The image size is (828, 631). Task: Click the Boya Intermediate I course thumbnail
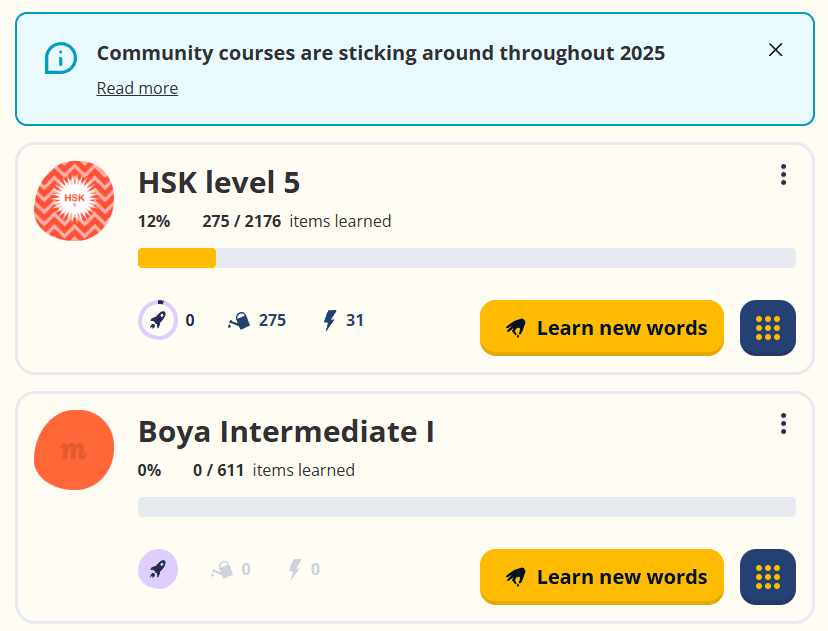pos(74,450)
